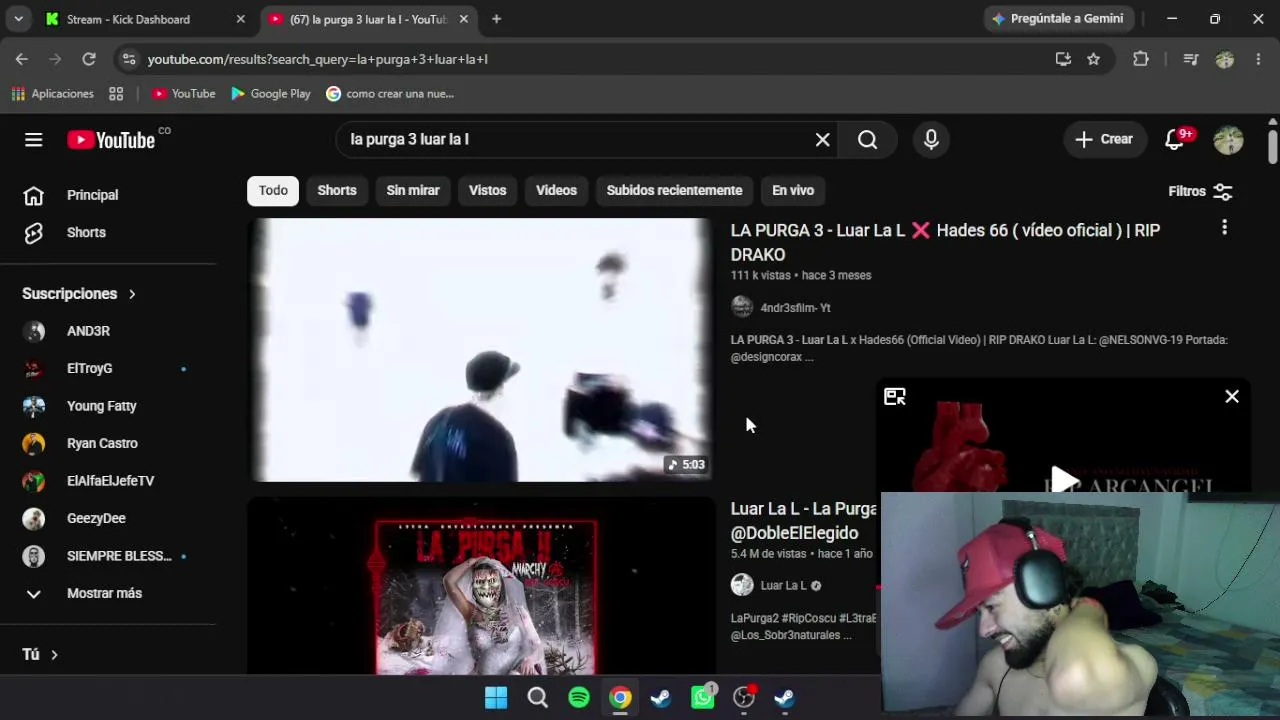Open the AND3R subscription
This screenshot has height=720, width=1280.
(108, 331)
